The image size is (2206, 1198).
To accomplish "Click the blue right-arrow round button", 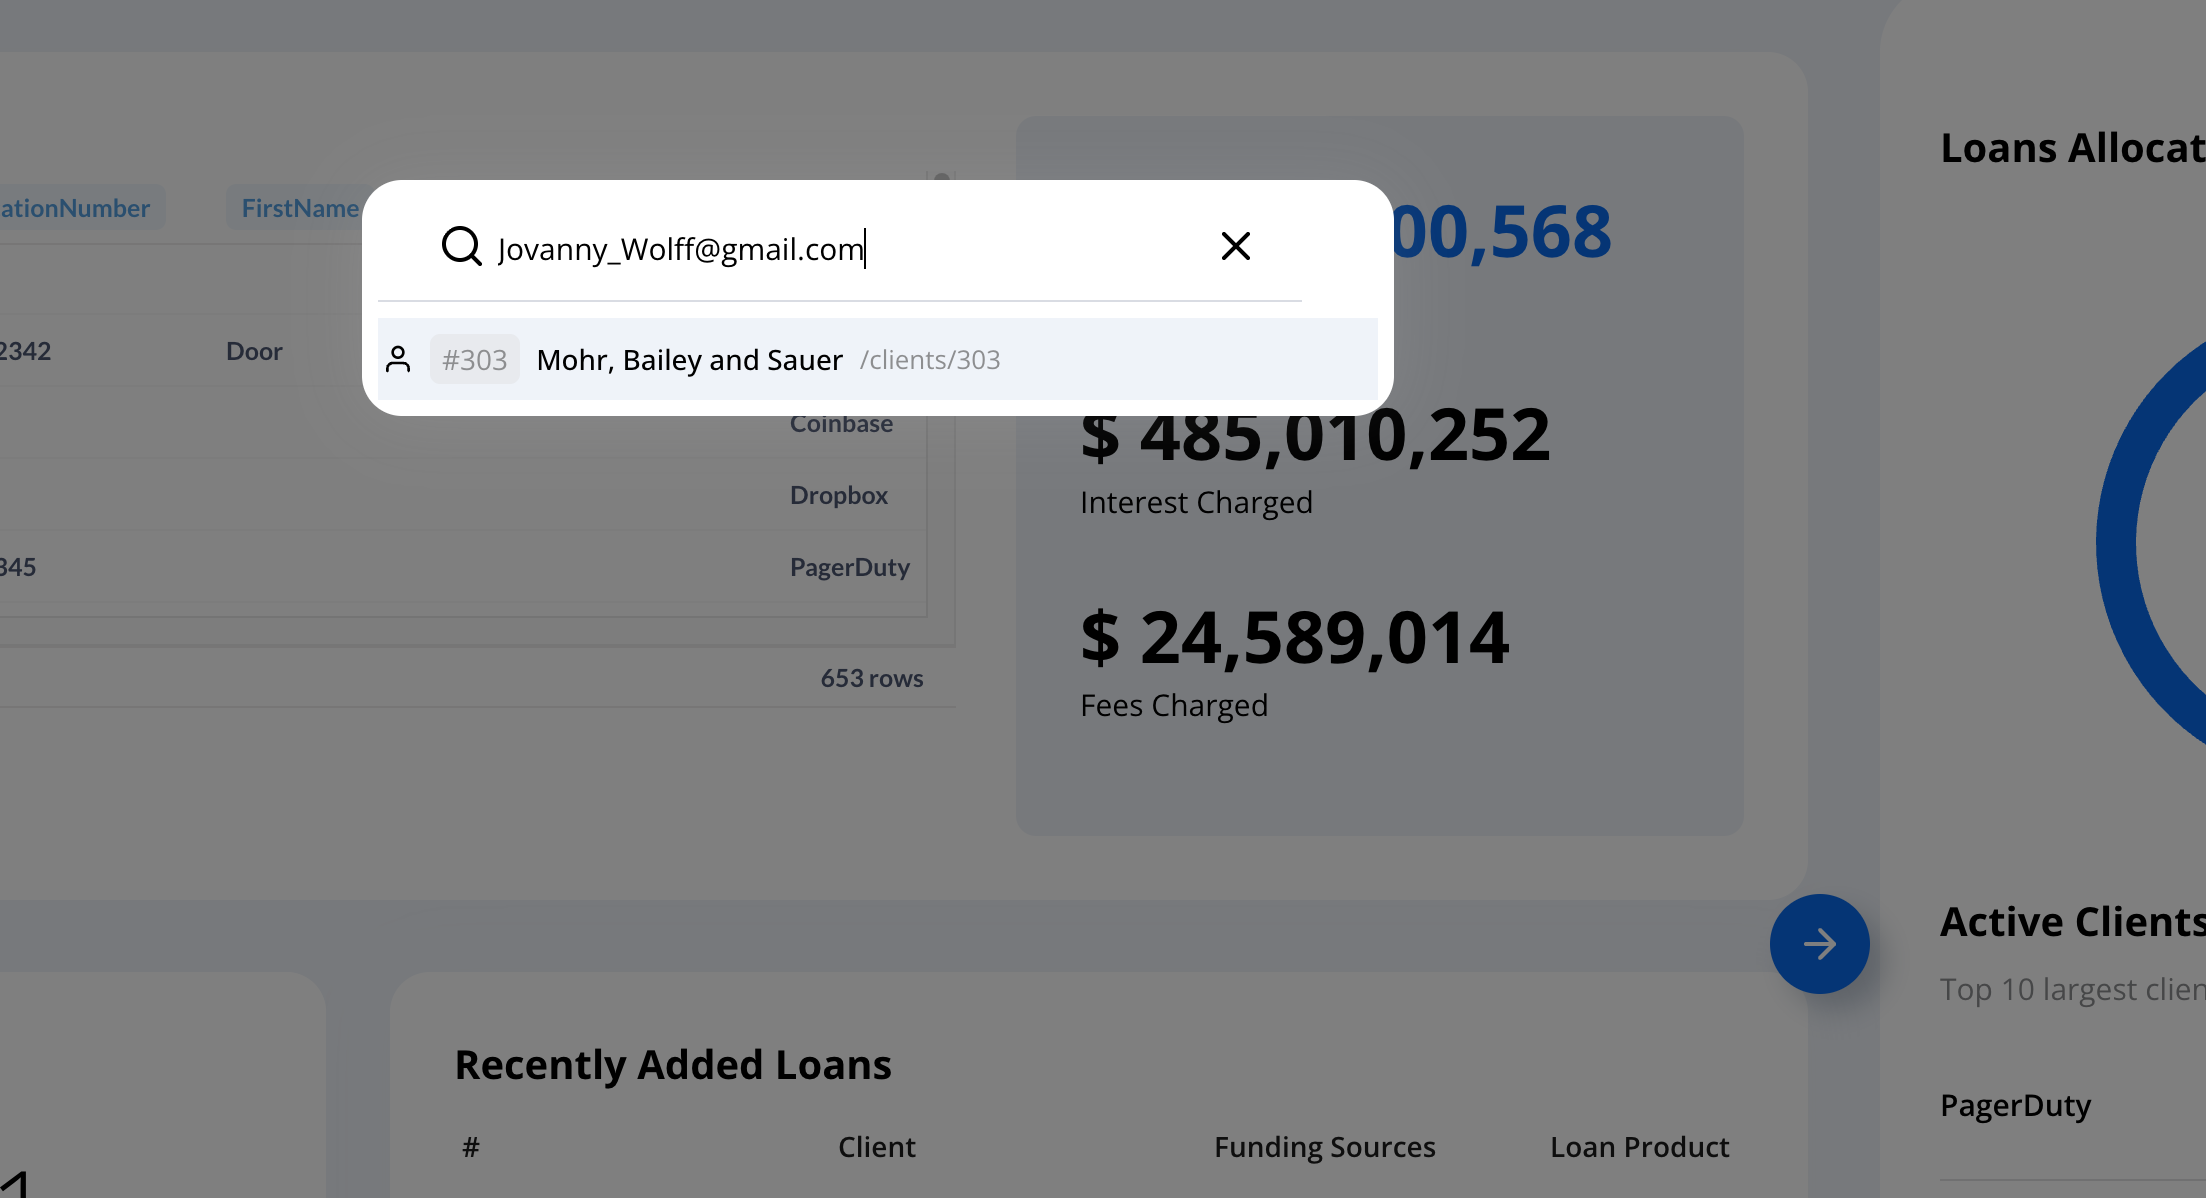I will (x=1819, y=944).
